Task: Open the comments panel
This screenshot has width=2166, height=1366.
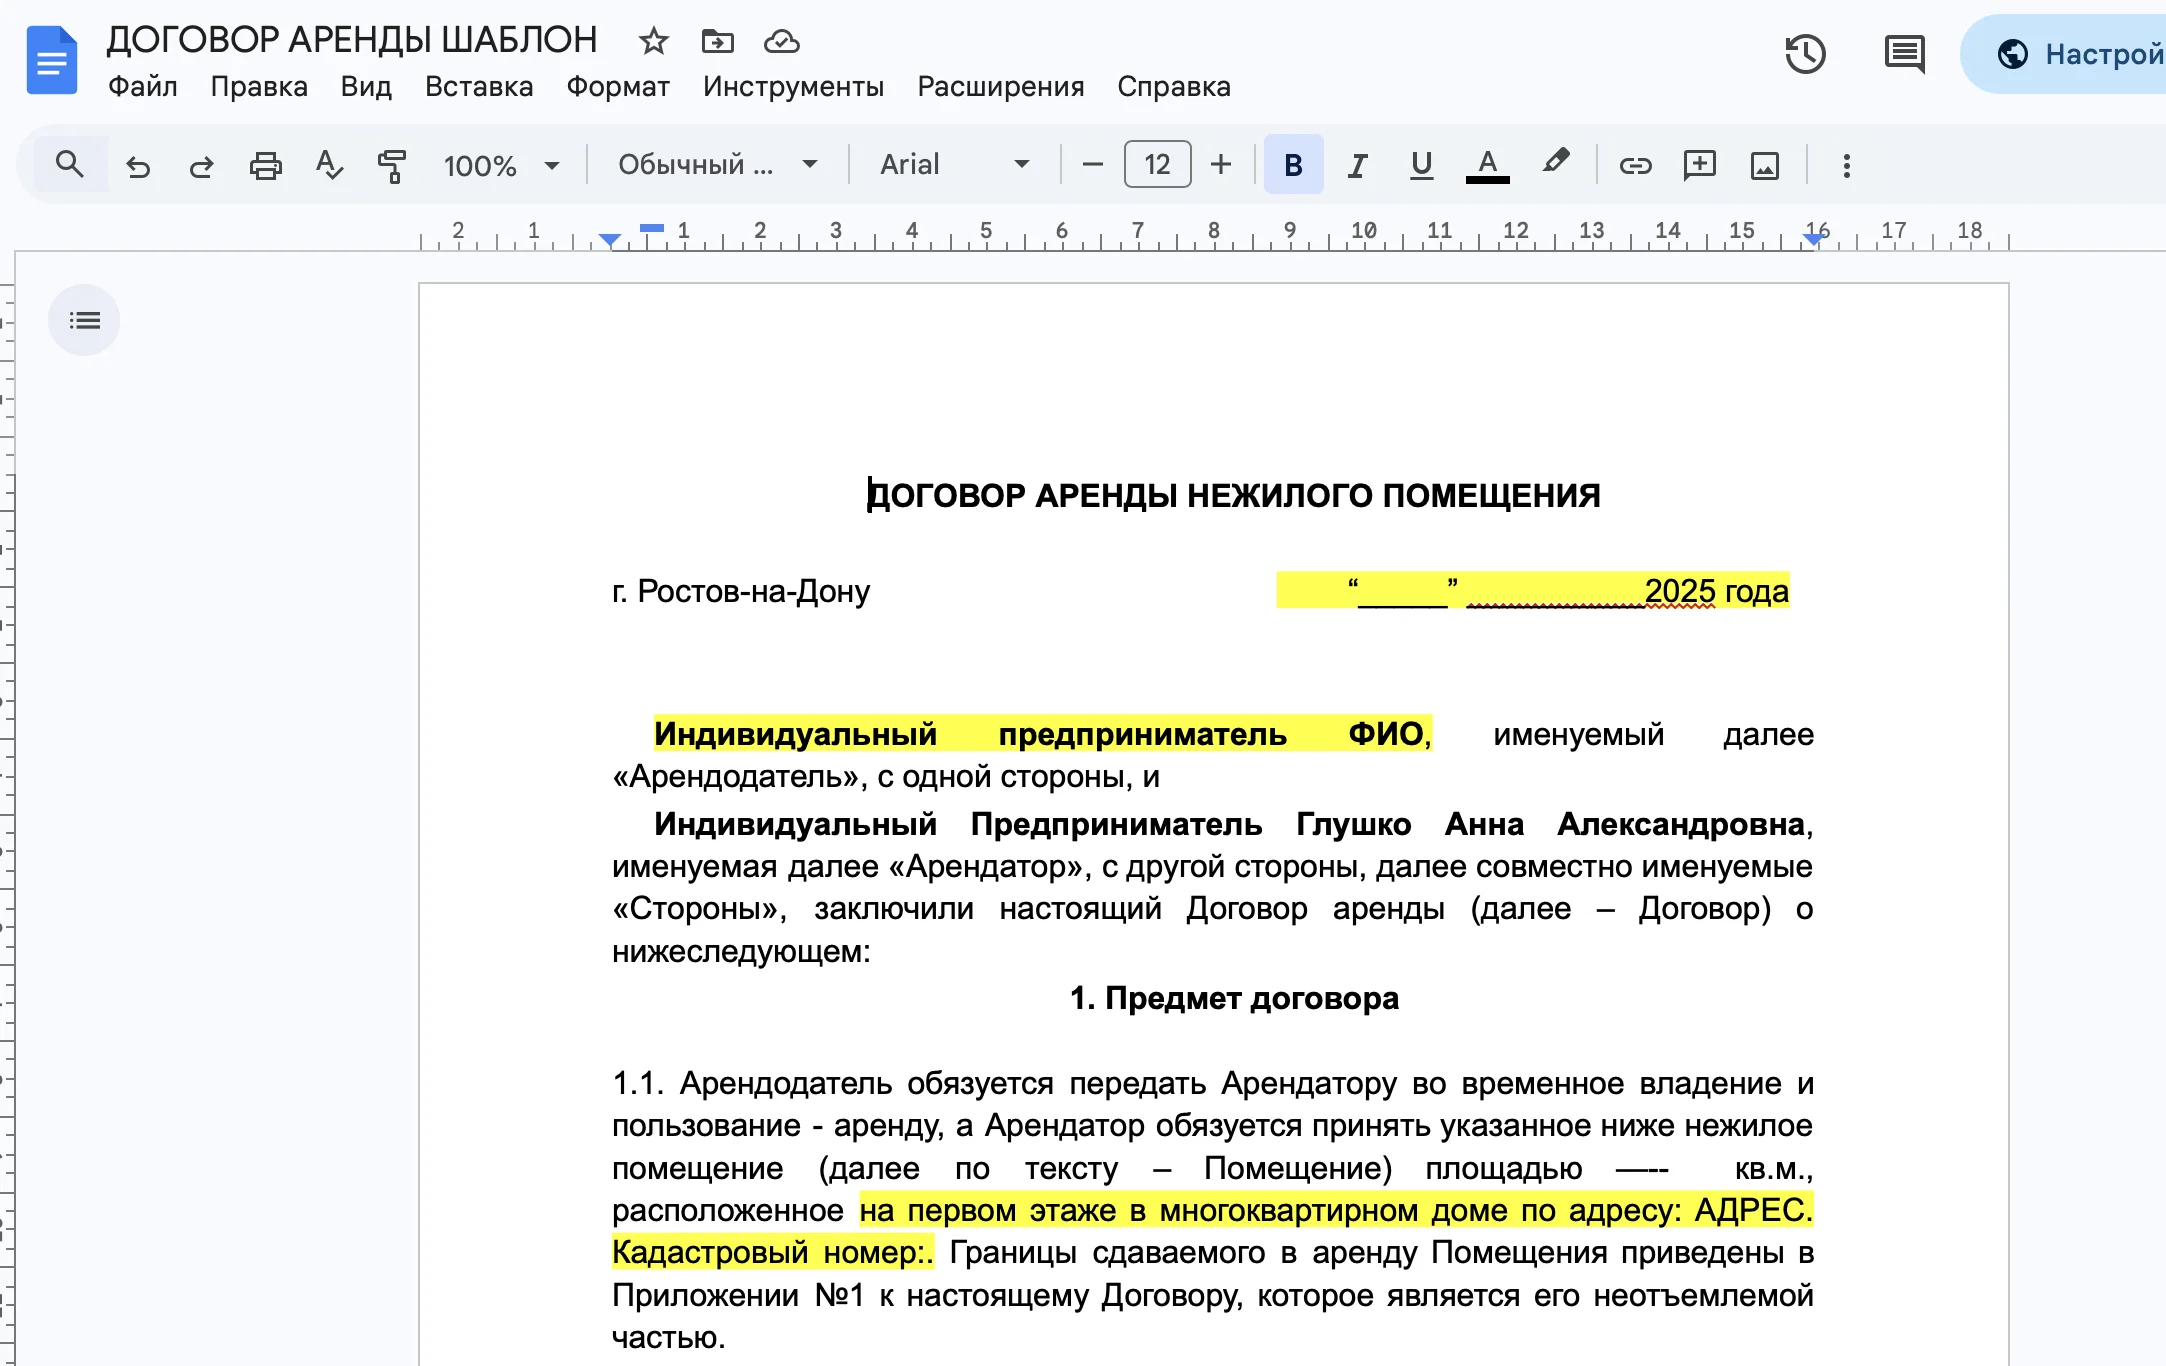Action: point(1903,54)
